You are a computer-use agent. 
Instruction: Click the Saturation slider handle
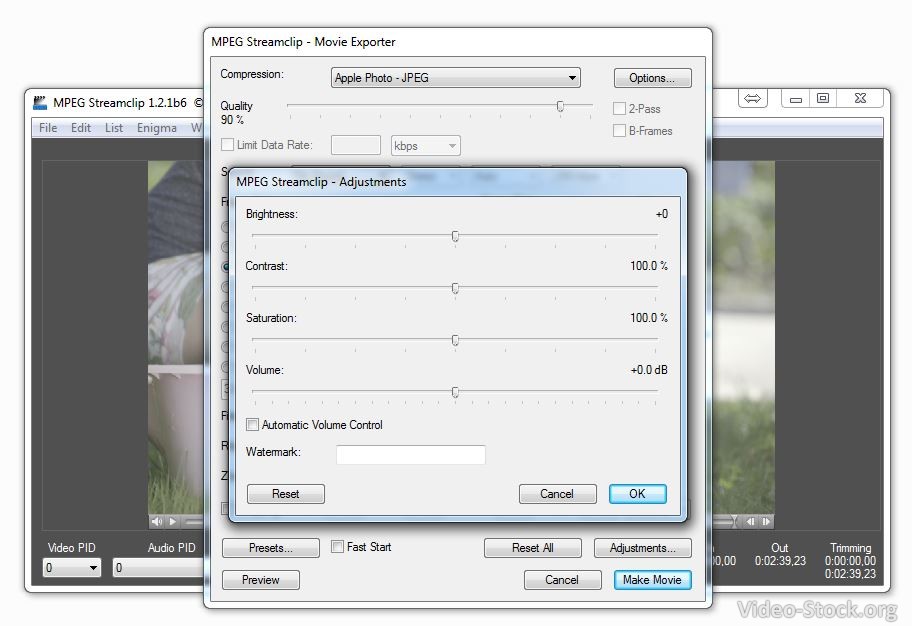(455, 340)
